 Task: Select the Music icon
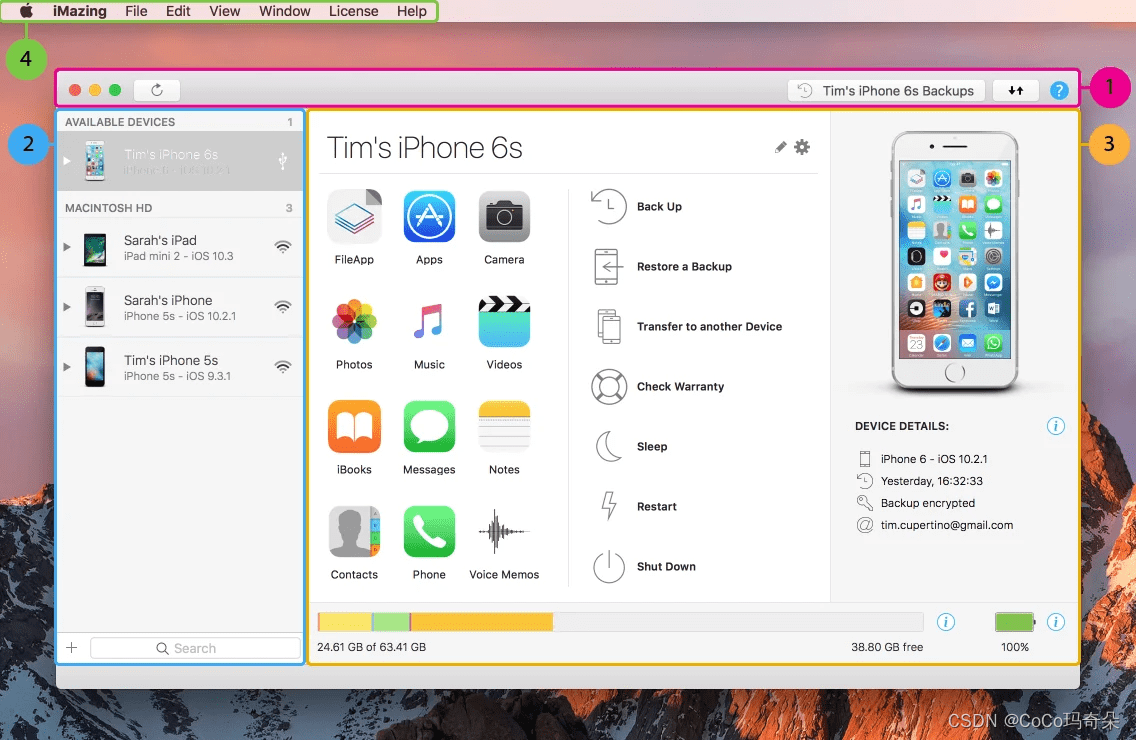(x=429, y=322)
